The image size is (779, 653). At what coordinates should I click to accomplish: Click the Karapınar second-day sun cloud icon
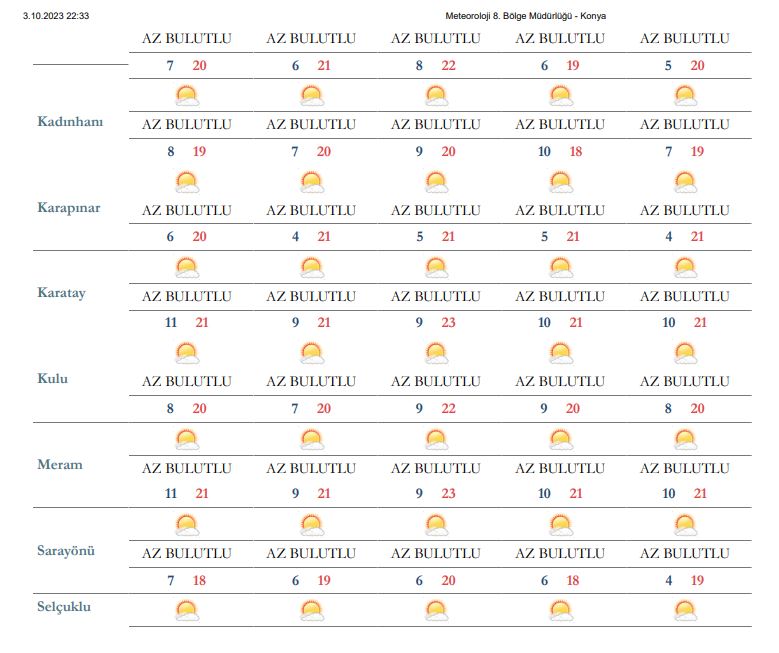tap(312, 182)
